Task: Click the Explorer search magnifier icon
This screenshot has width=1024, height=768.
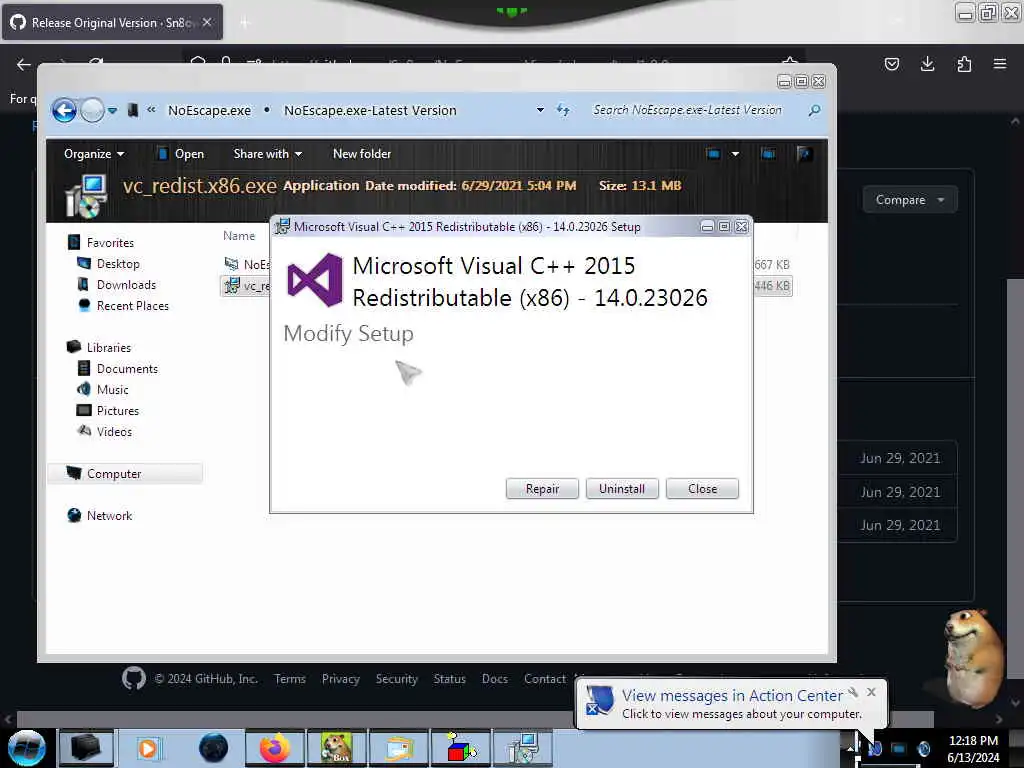Action: (814, 110)
